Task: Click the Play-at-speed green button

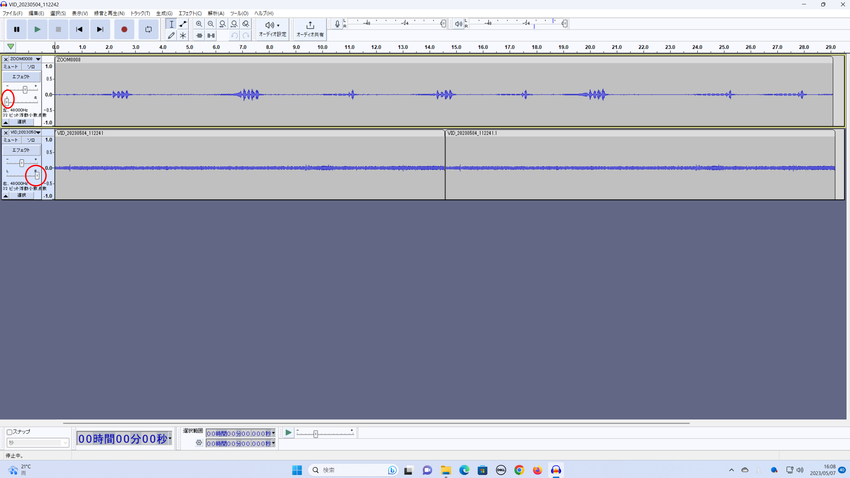Action: tap(288, 432)
